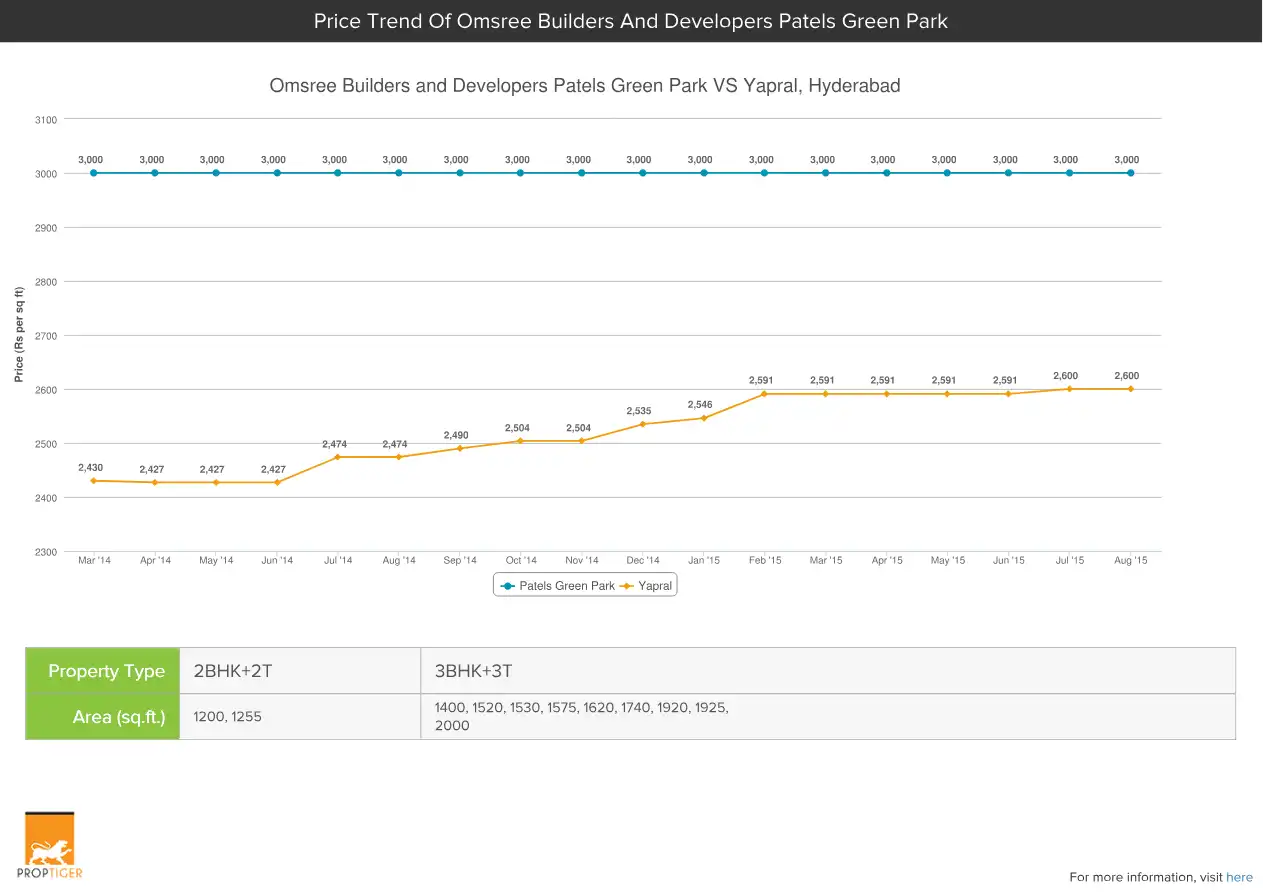Click Patels Green Park point at Aug '15
Image resolution: width=1263 pixels, height=892 pixels.
1131,173
